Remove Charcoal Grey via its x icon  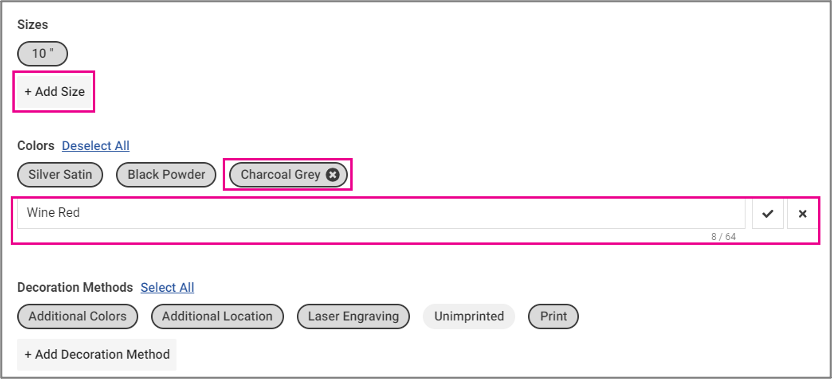click(x=332, y=175)
